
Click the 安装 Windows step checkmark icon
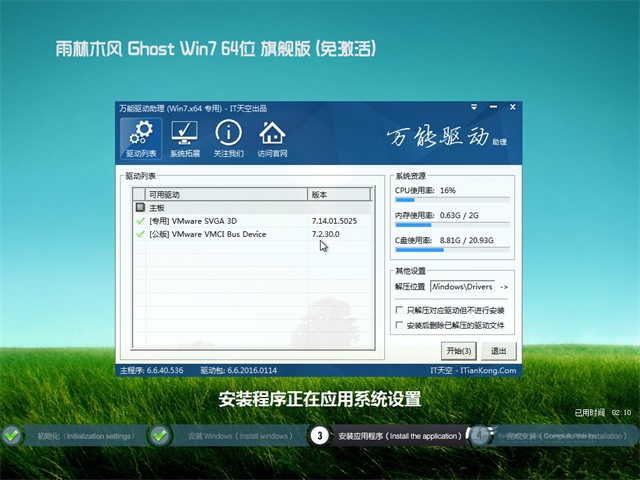(160, 436)
